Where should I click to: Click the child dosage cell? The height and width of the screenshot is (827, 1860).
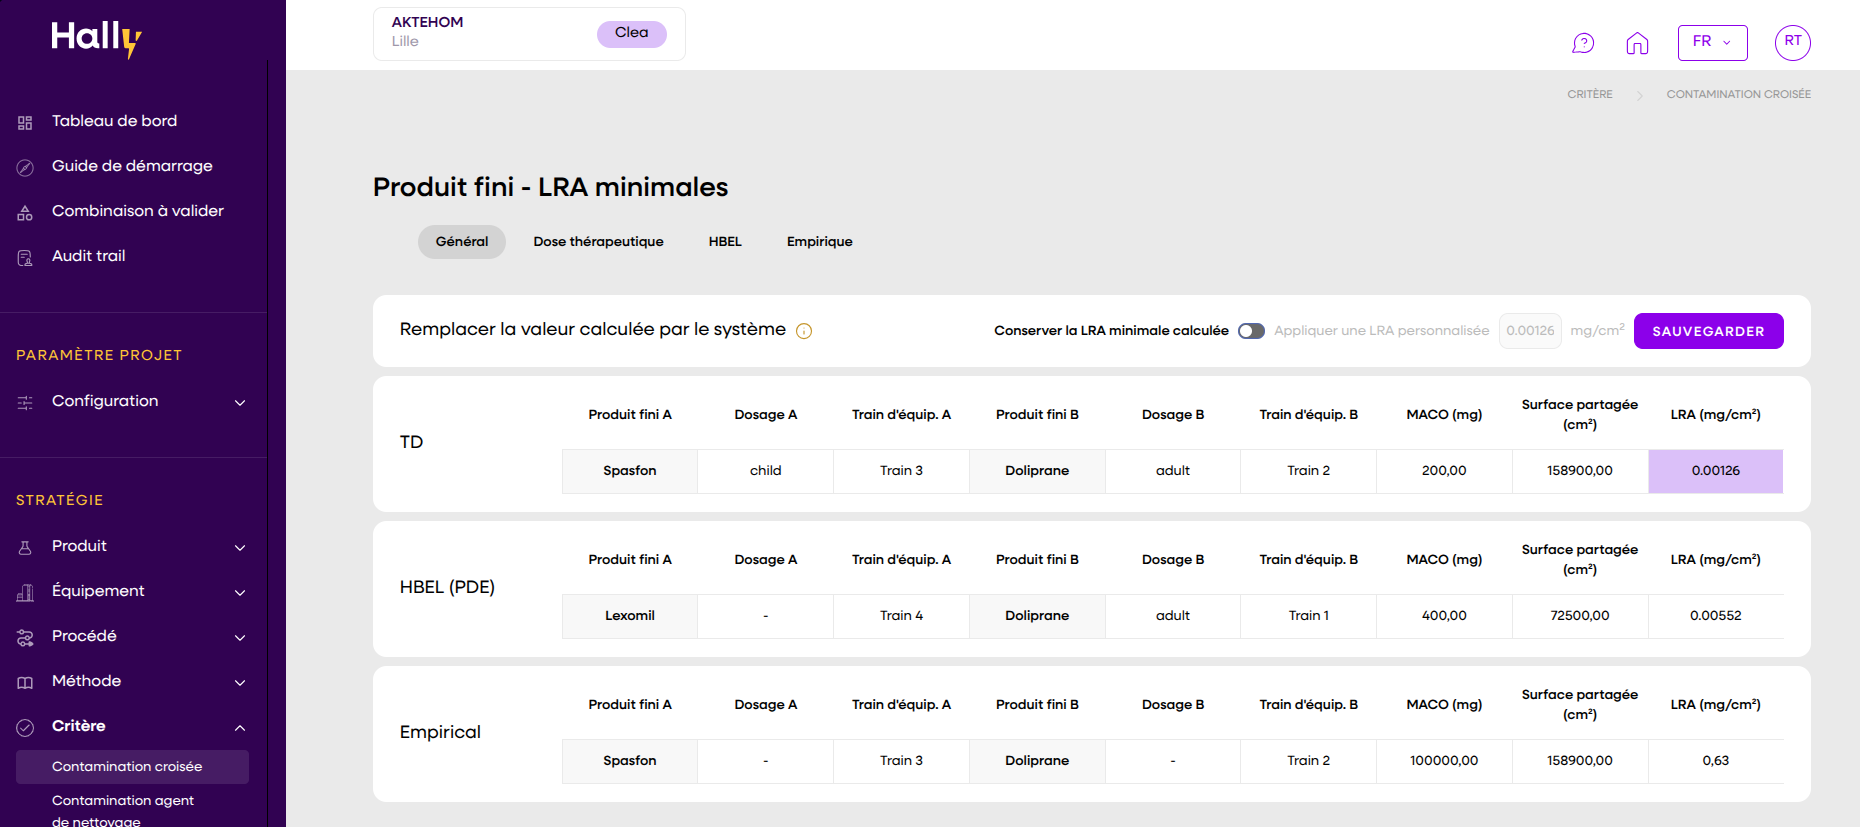pyautogui.click(x=766, y=471)
